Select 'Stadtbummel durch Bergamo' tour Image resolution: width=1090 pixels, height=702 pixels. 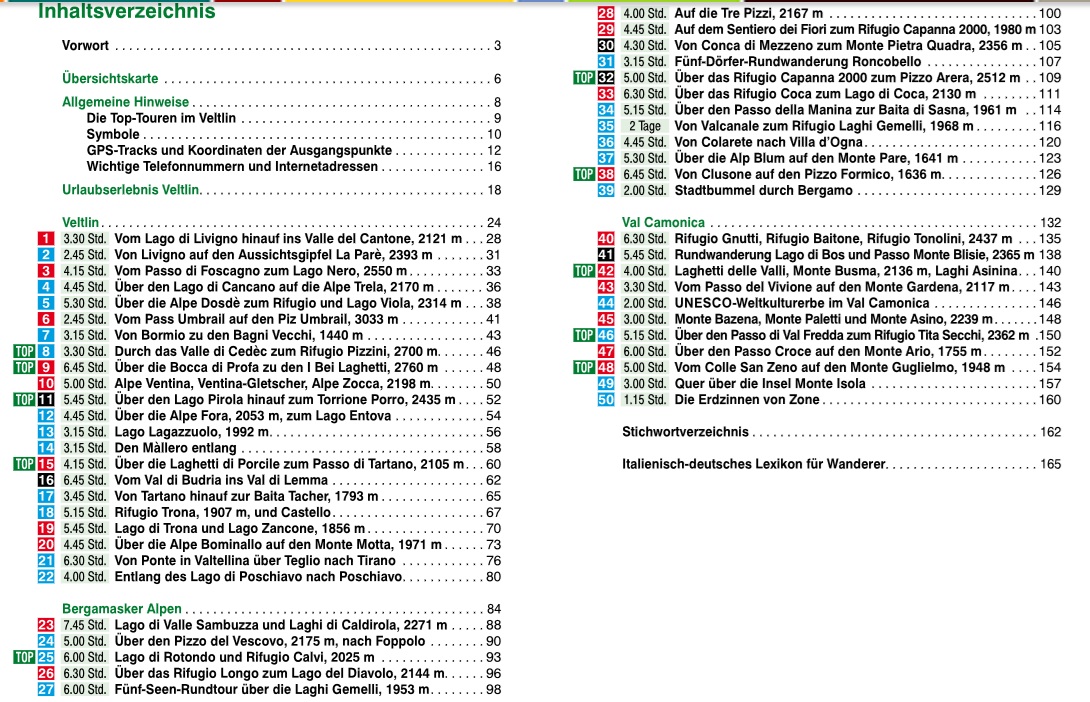tap(763, 190)
